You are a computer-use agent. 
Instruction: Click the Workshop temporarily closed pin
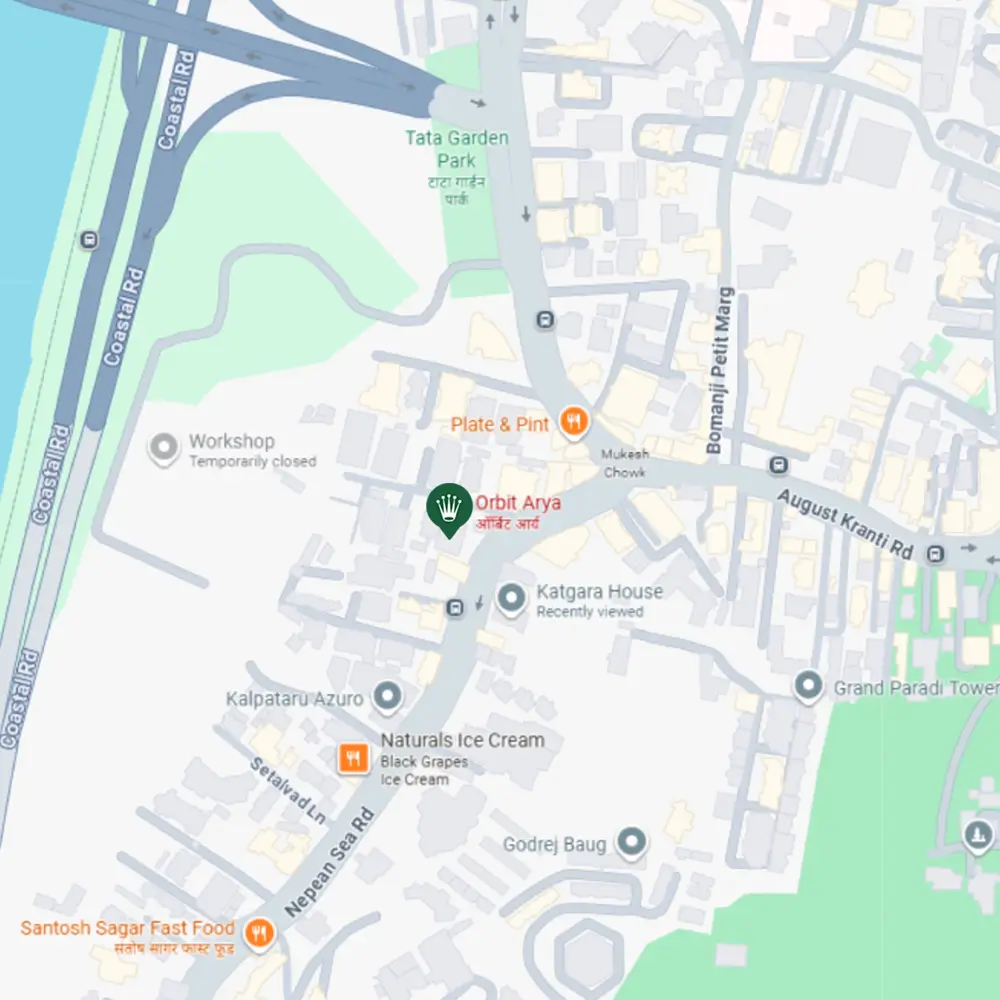pos(164,448)
